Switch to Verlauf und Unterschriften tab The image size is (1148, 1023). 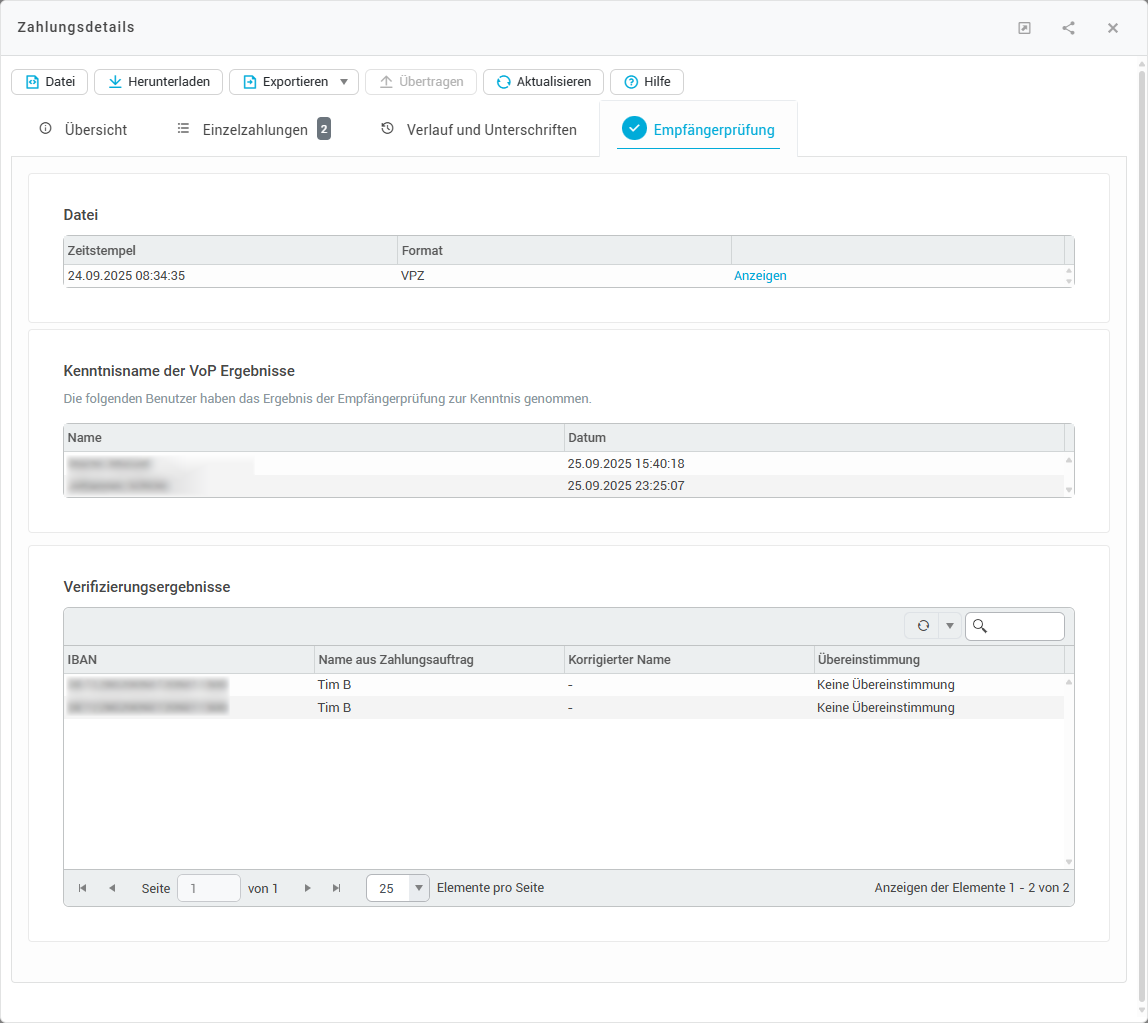[x=479, y=129]
